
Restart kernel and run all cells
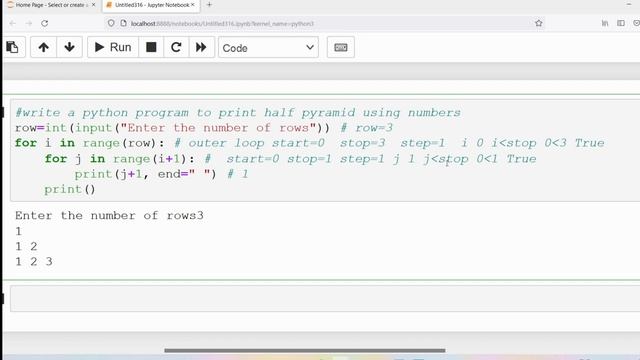pos(201,47)
